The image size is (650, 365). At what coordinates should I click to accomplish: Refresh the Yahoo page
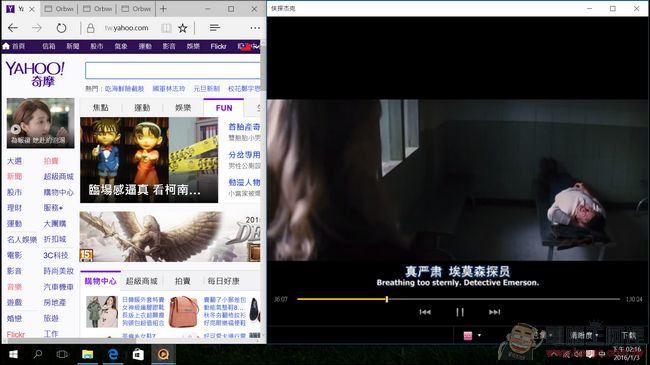tap(61, 28)
